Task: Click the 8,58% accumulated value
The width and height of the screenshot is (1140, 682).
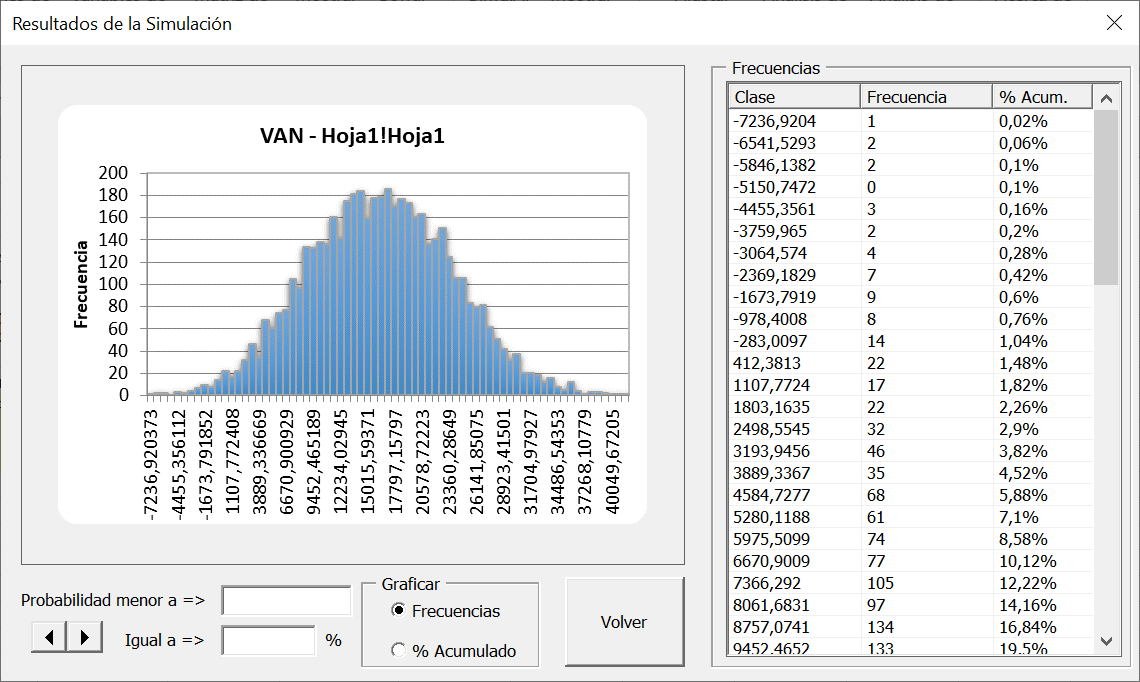Action: point(1023,539)
